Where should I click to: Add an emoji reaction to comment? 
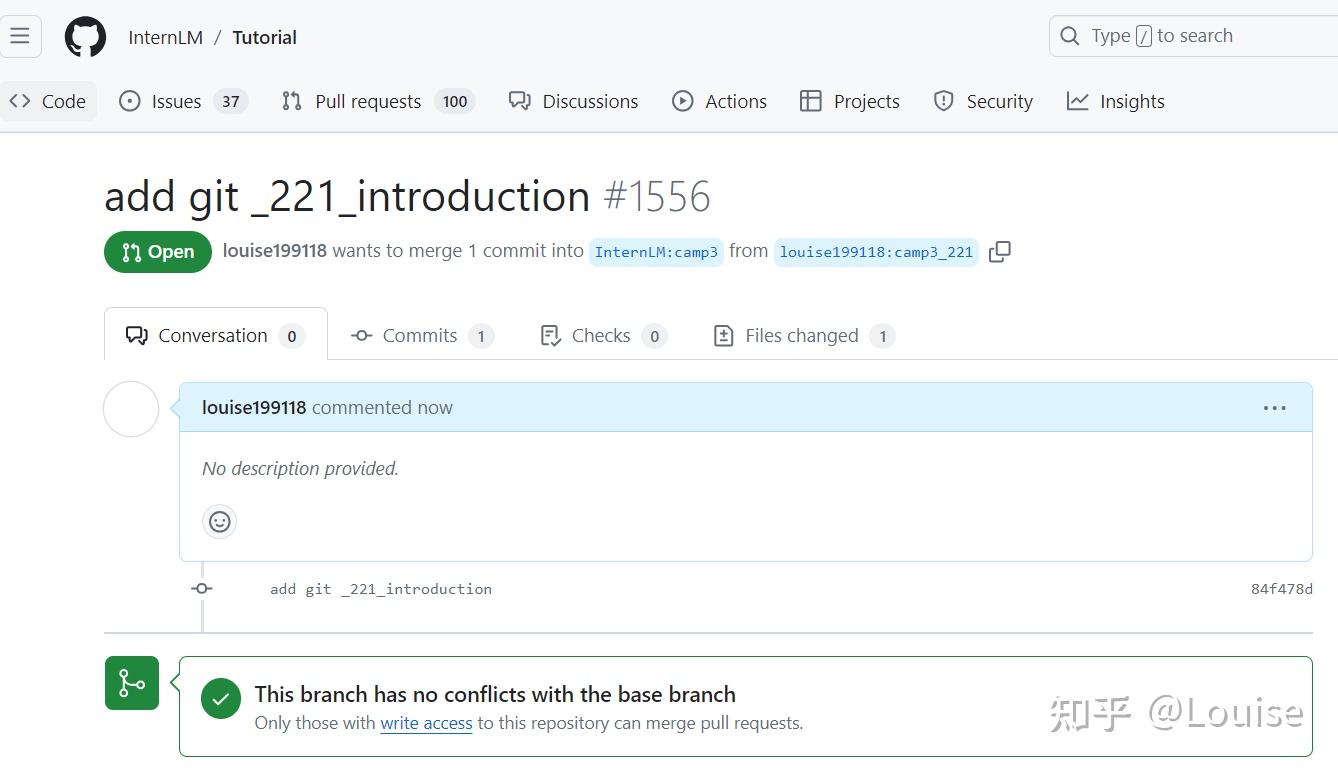coord(220,521)
